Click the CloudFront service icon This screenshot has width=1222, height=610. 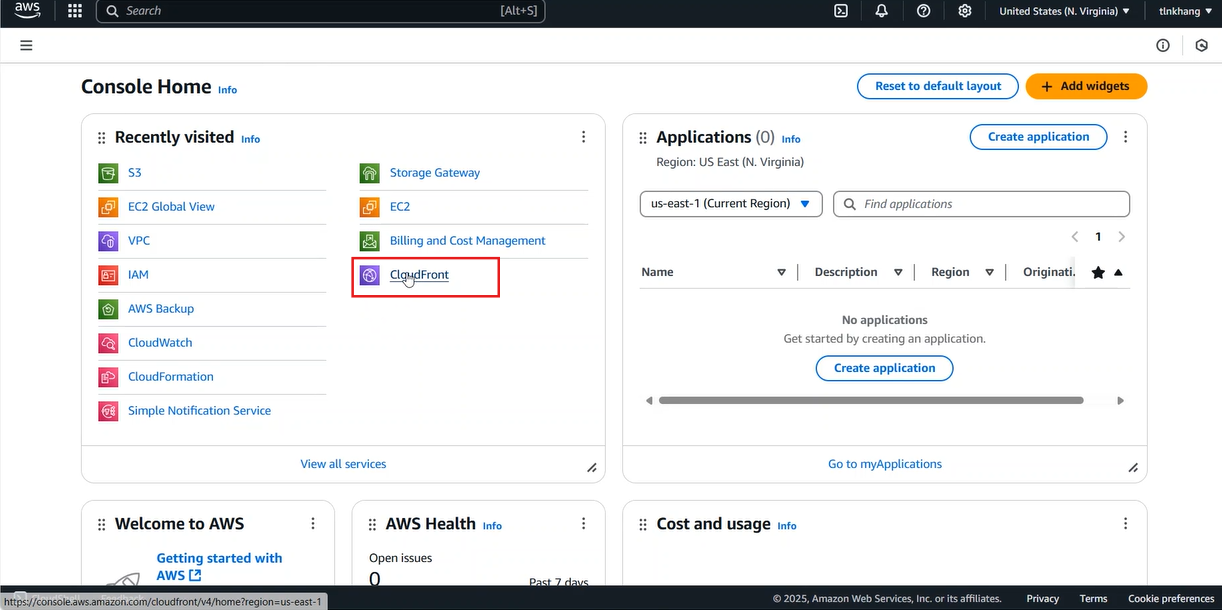pos(370,275)
